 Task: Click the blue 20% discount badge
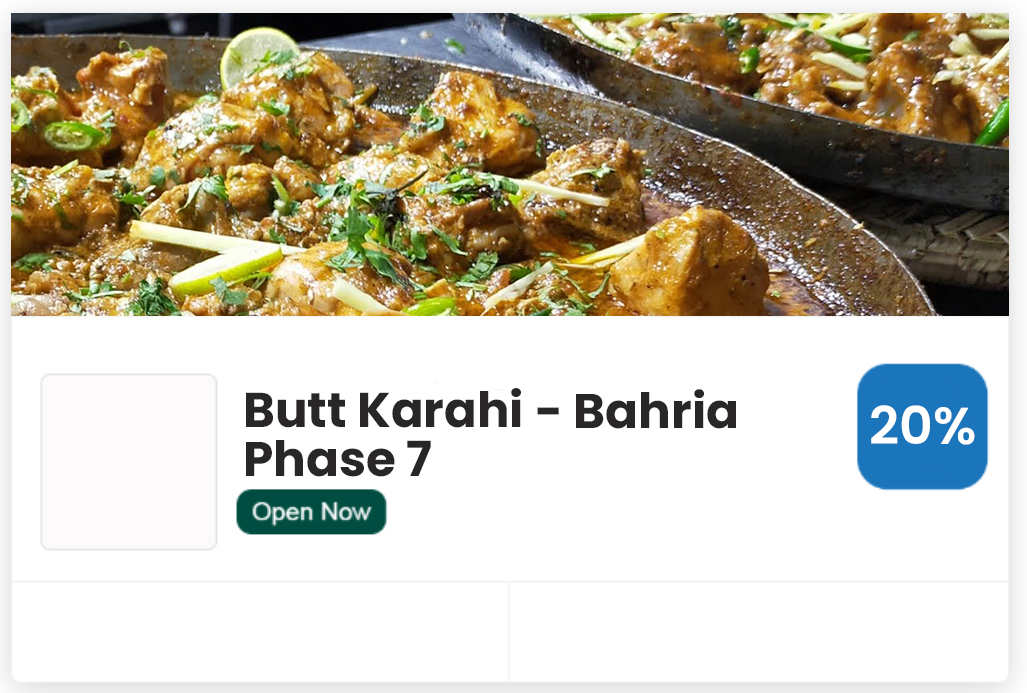point(922,426)
